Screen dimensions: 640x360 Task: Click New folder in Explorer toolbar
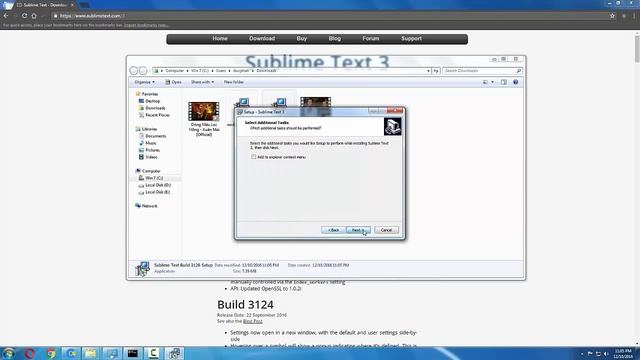pyautogui.click(x=233, y=82)
